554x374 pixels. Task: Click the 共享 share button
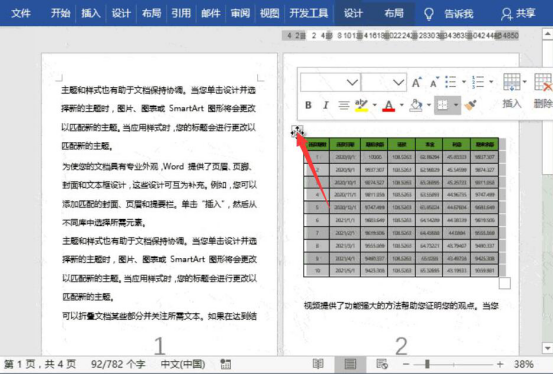click(x=519, y=14)
